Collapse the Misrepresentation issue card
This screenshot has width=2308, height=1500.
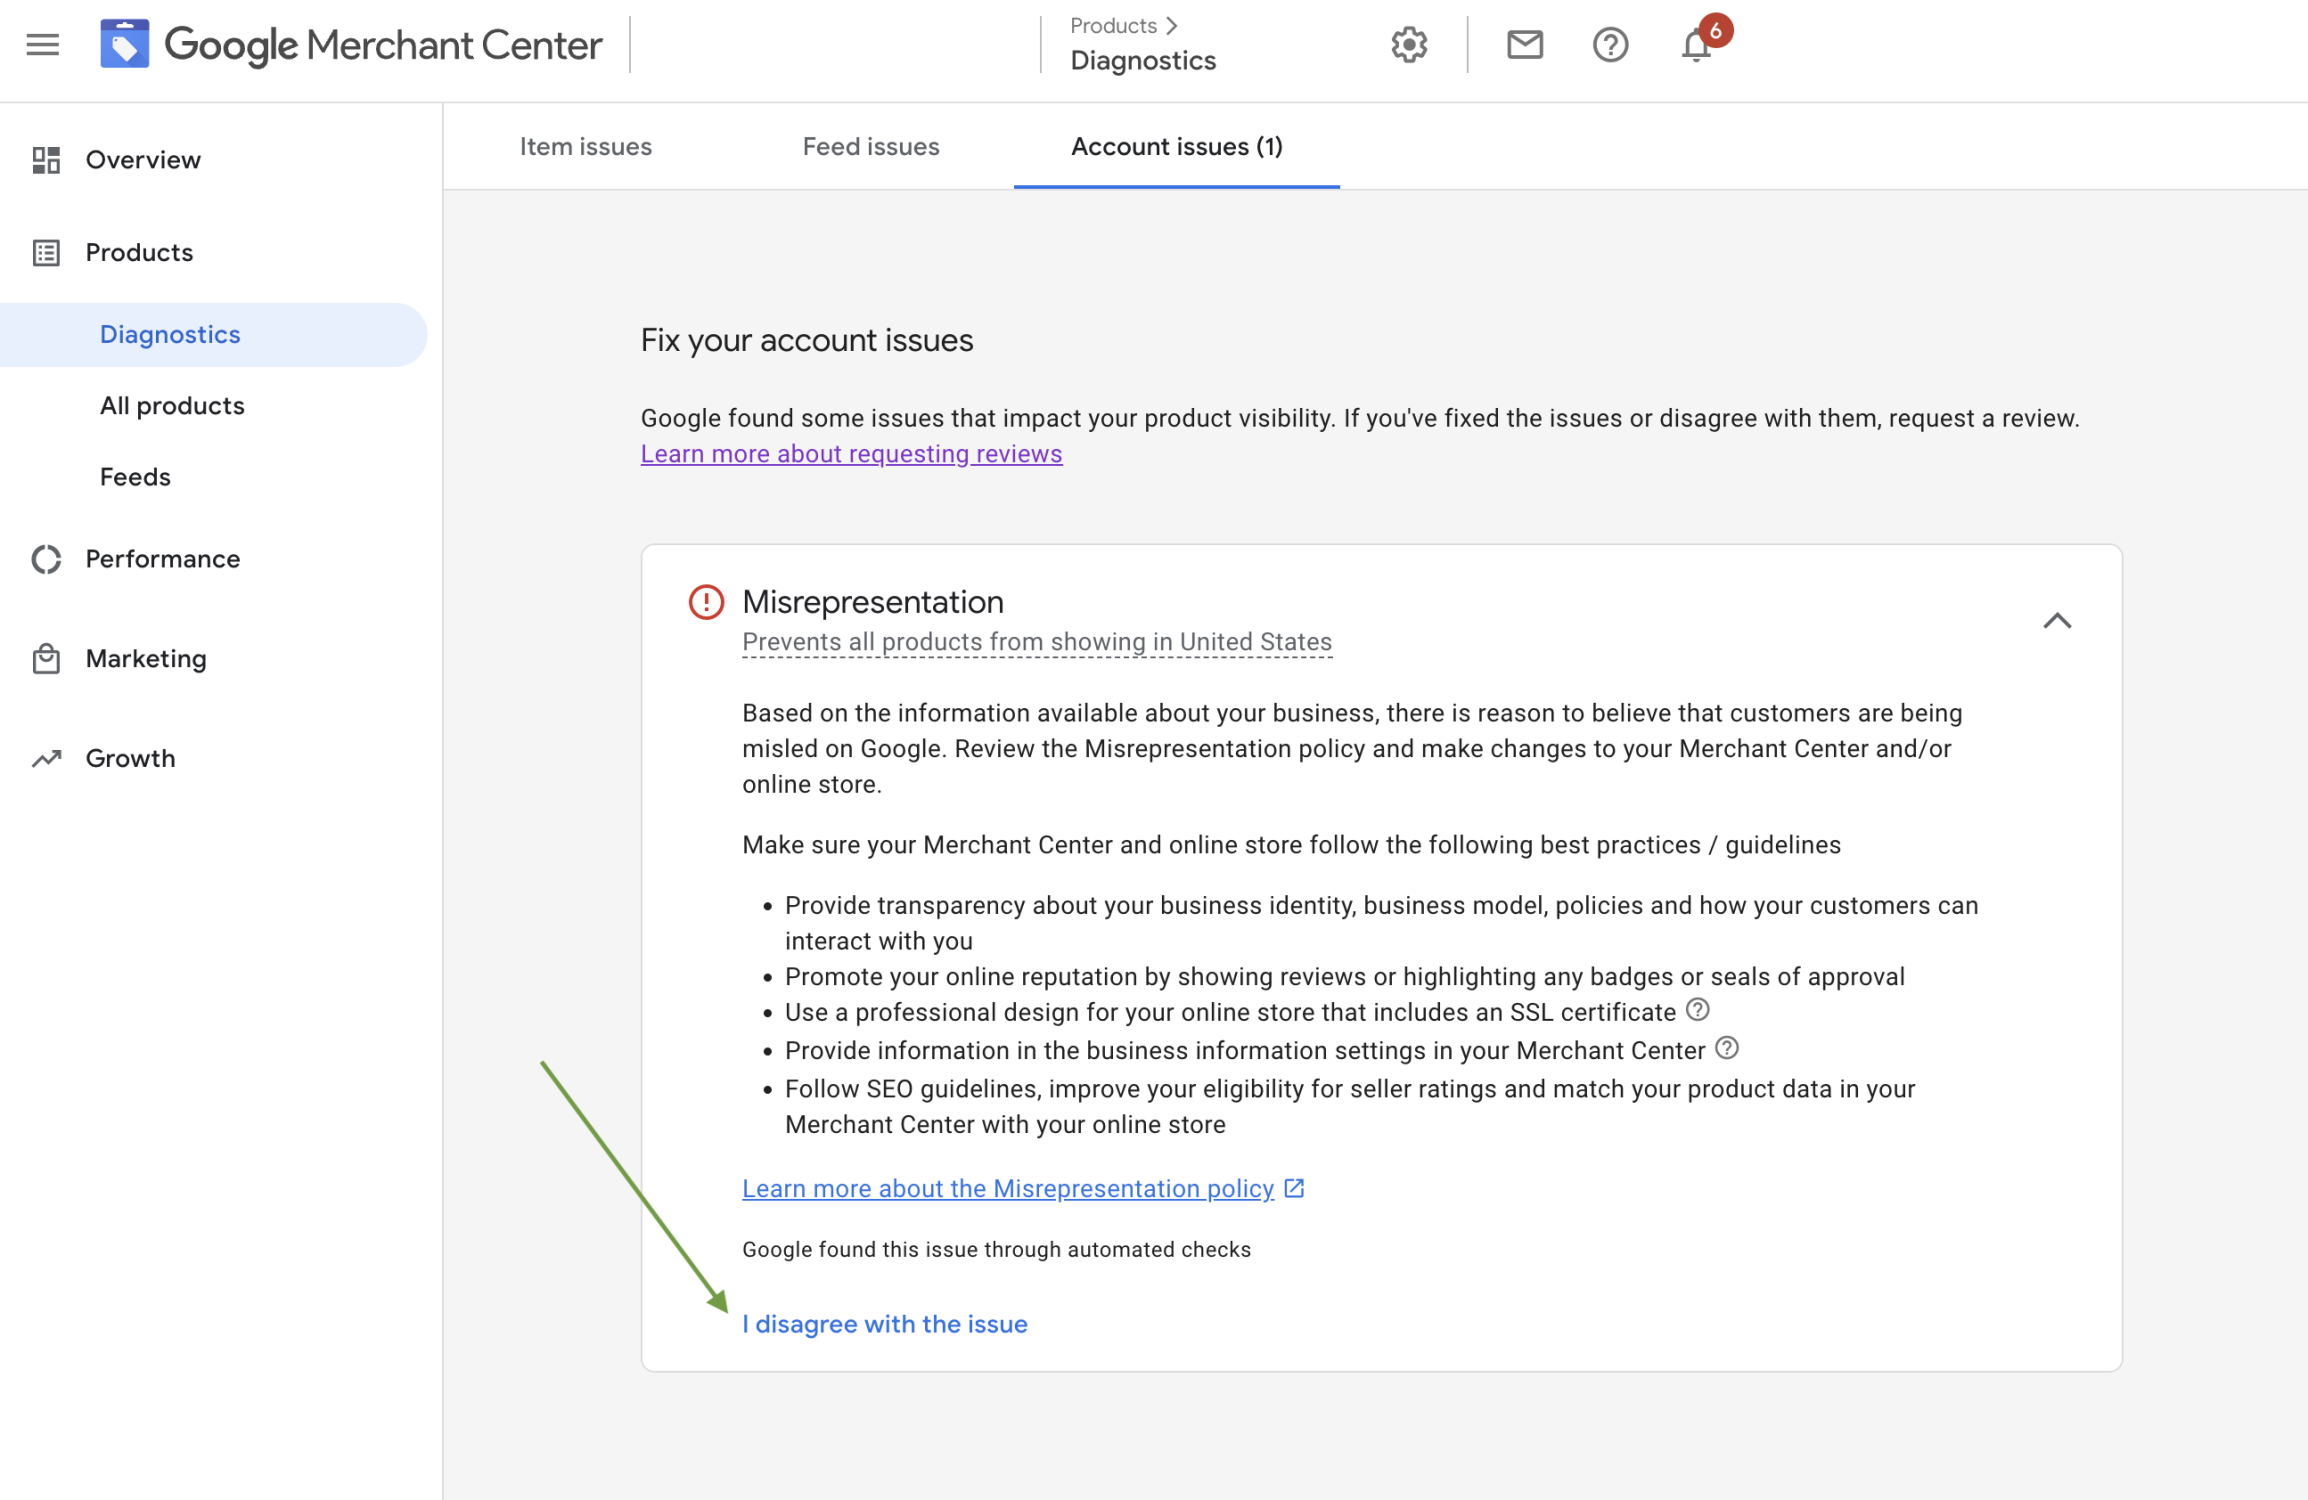coord(2056,621)
